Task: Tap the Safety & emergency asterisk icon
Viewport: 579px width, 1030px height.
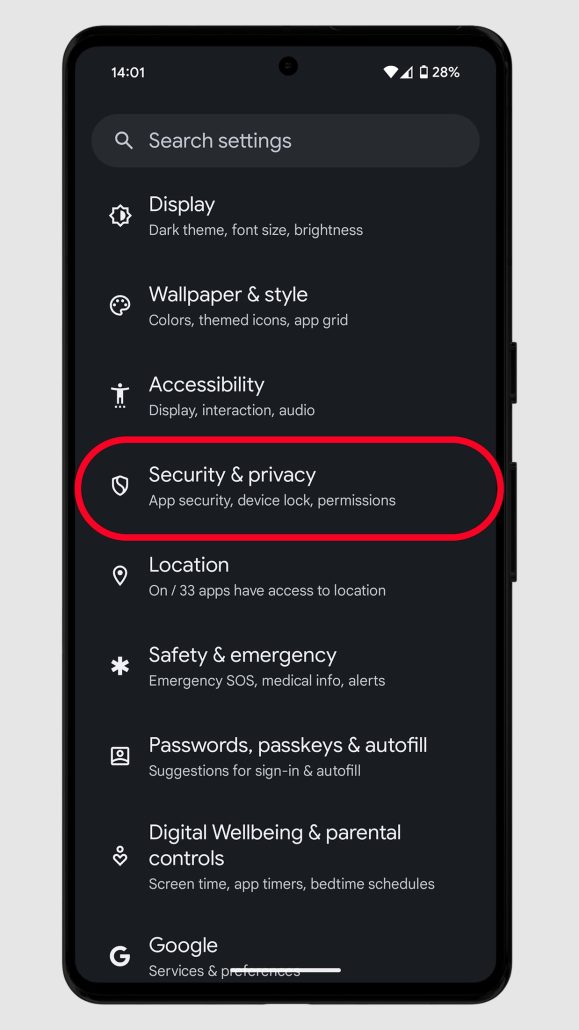Action: [x=120, y=666]
